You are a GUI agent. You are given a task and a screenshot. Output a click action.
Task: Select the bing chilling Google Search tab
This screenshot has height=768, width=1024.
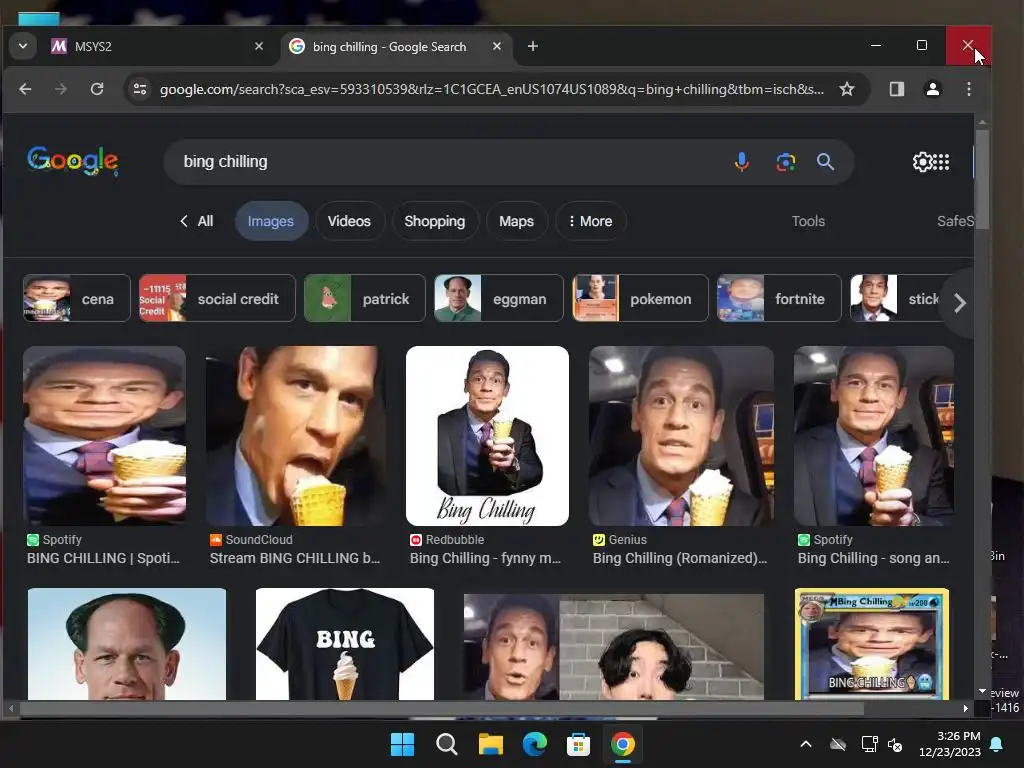tap(397, 46)
